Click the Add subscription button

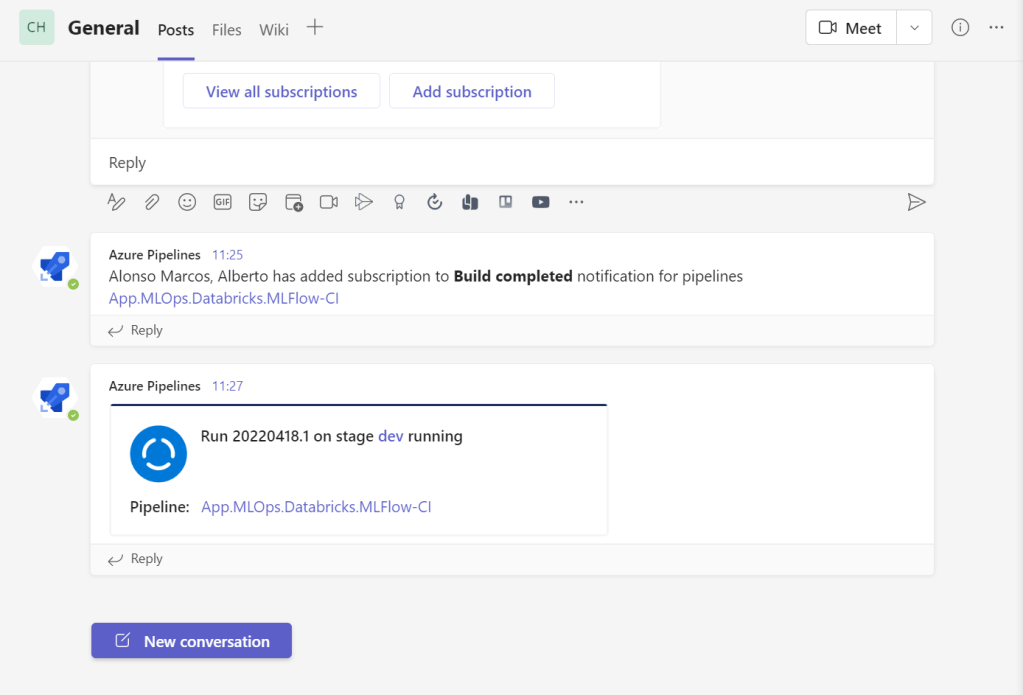point(472,91)
